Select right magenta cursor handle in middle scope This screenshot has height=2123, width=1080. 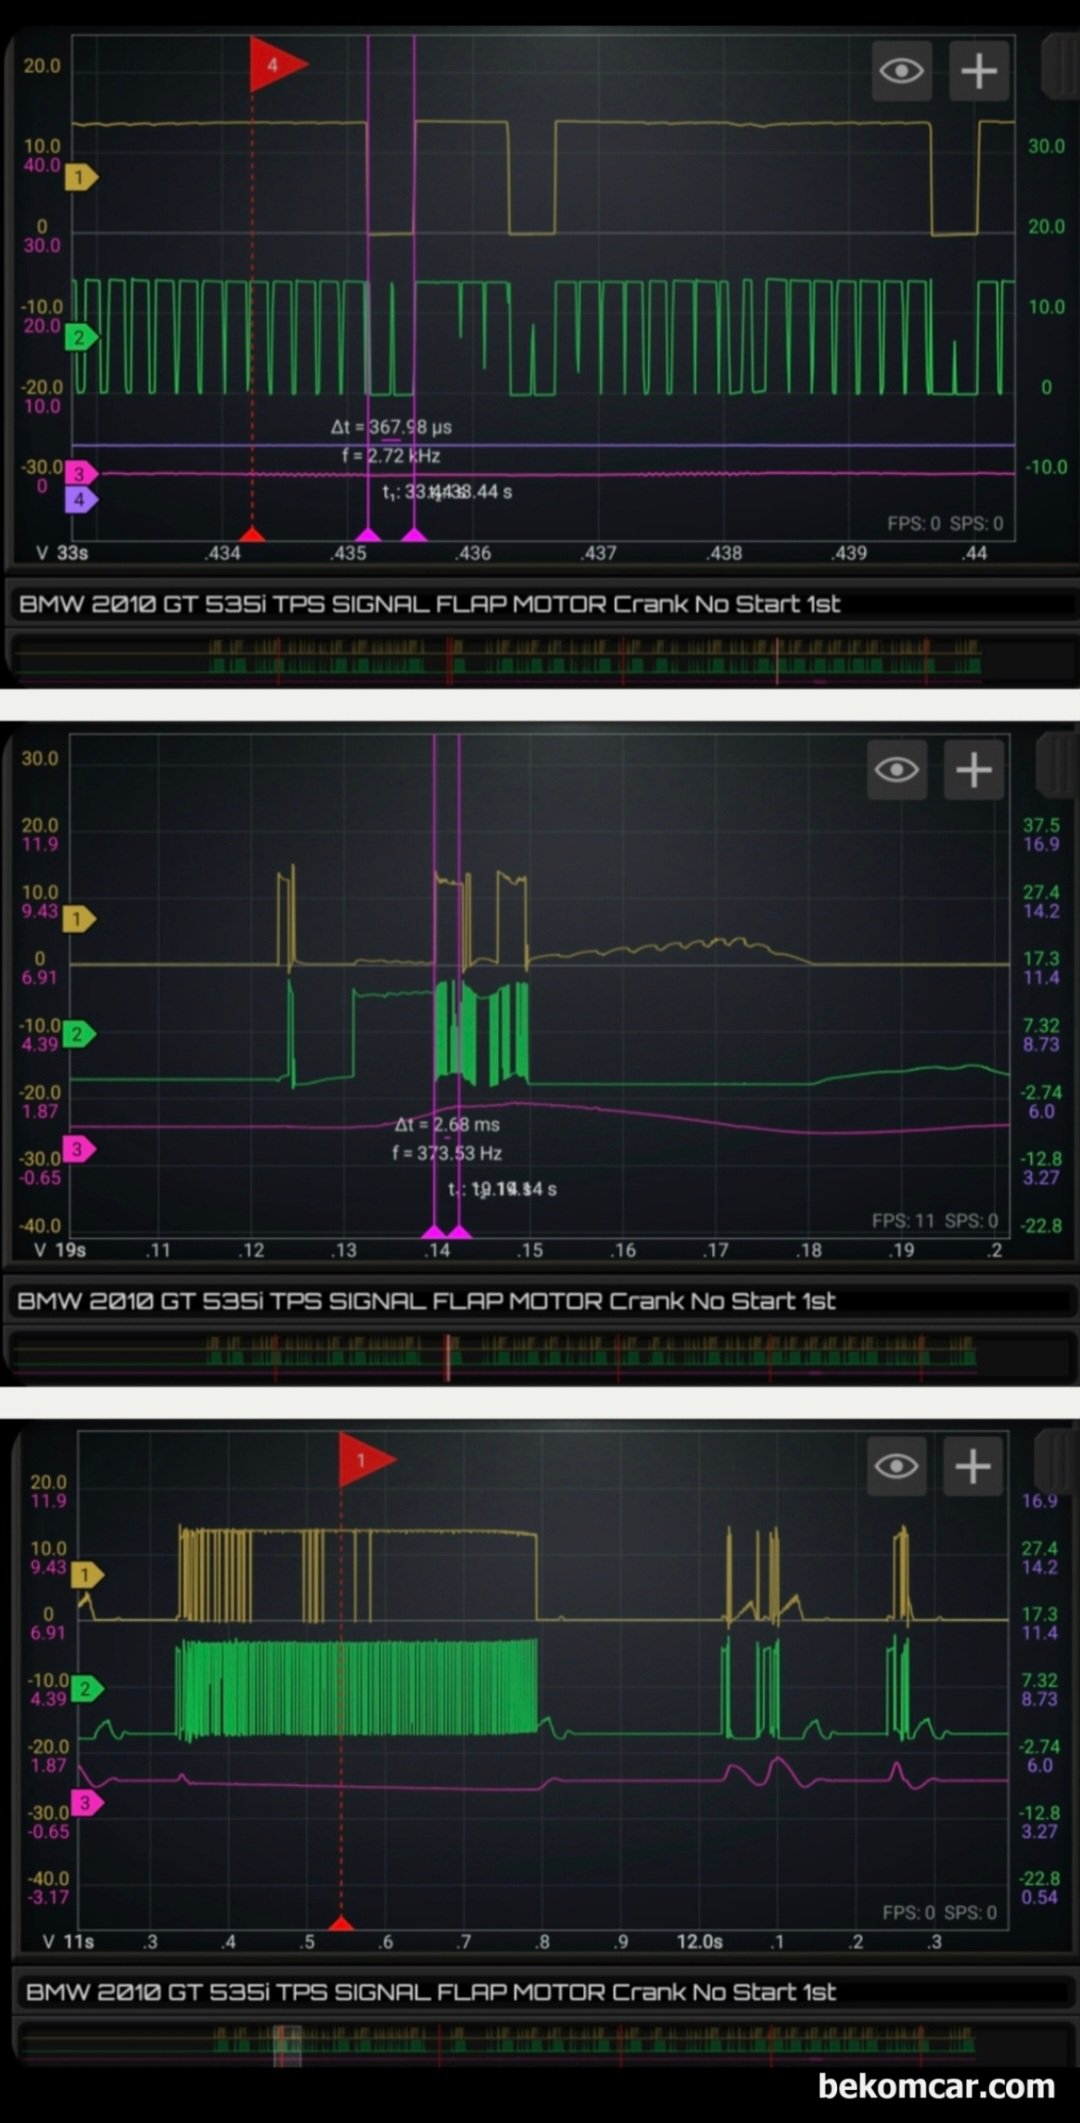[459, 1232]
